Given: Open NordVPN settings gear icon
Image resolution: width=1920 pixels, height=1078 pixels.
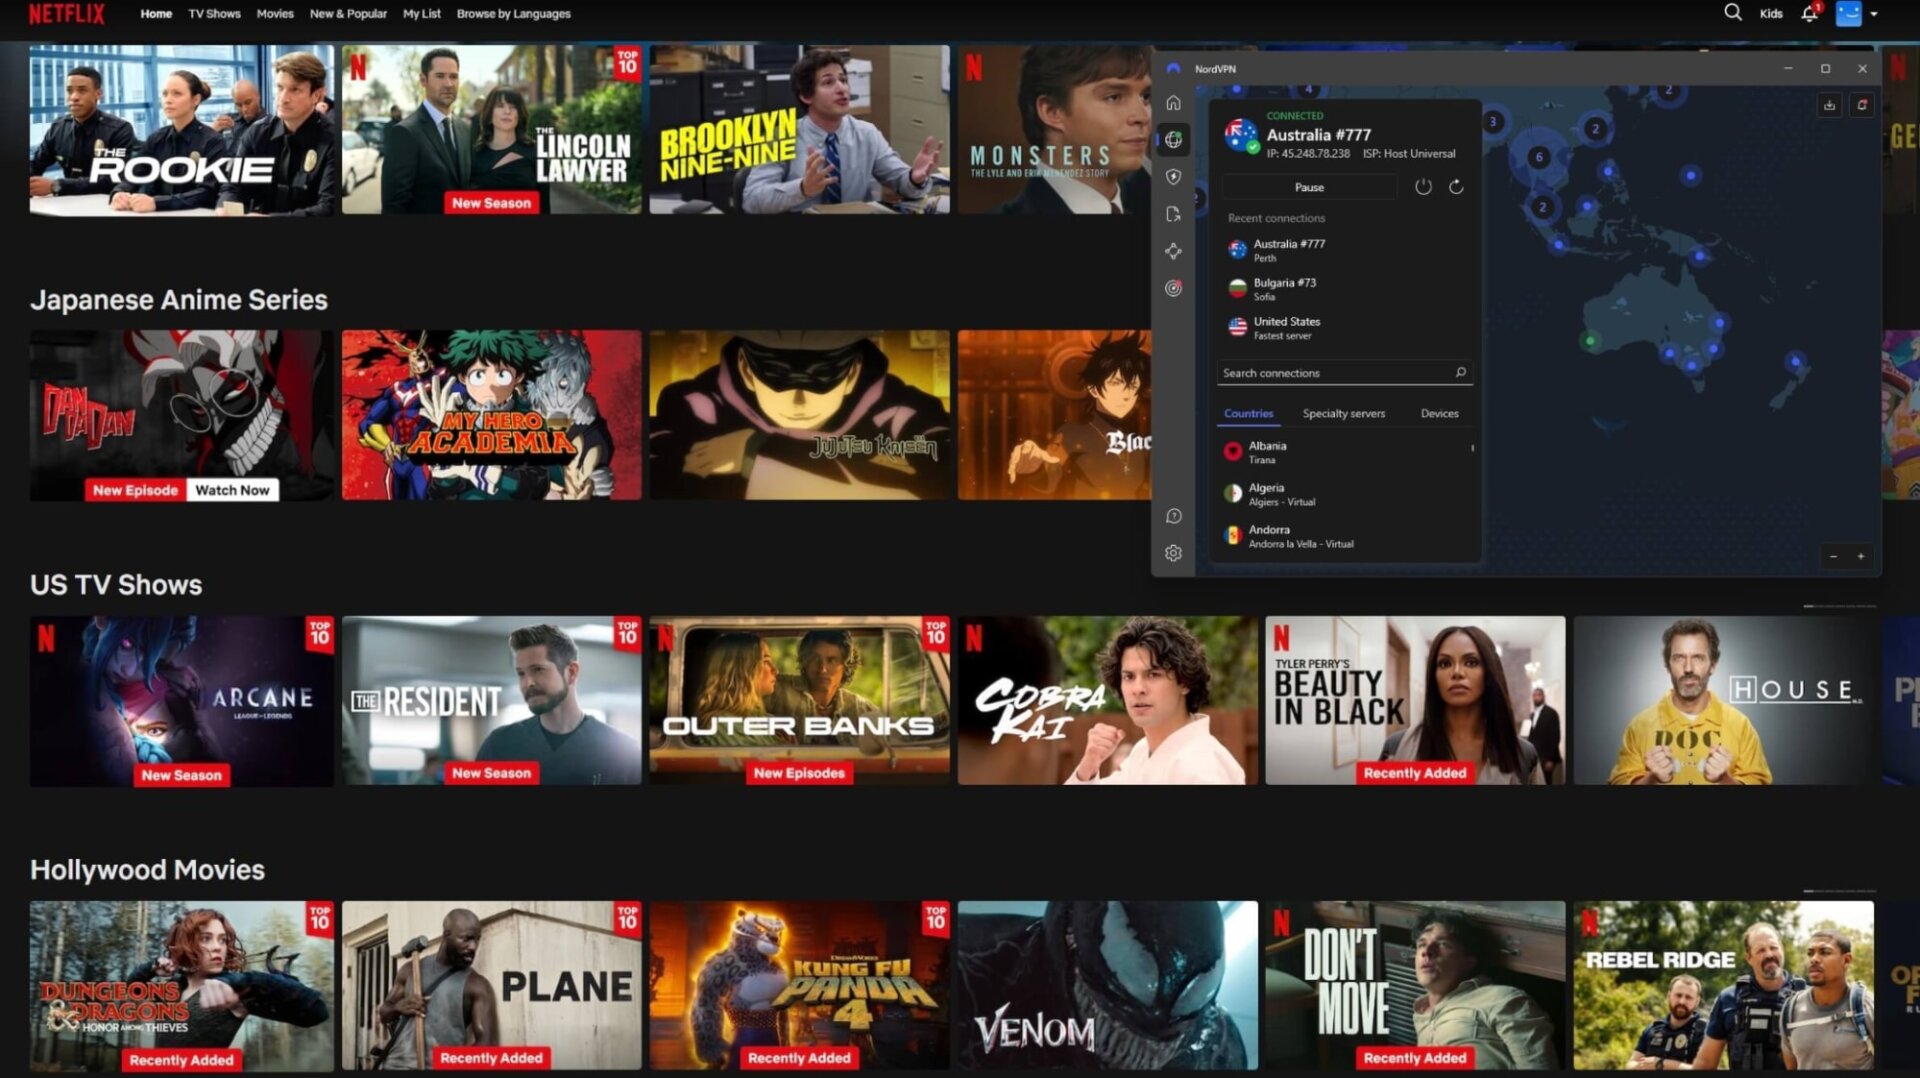Looking at the screenshot, I should (1174, 552).
